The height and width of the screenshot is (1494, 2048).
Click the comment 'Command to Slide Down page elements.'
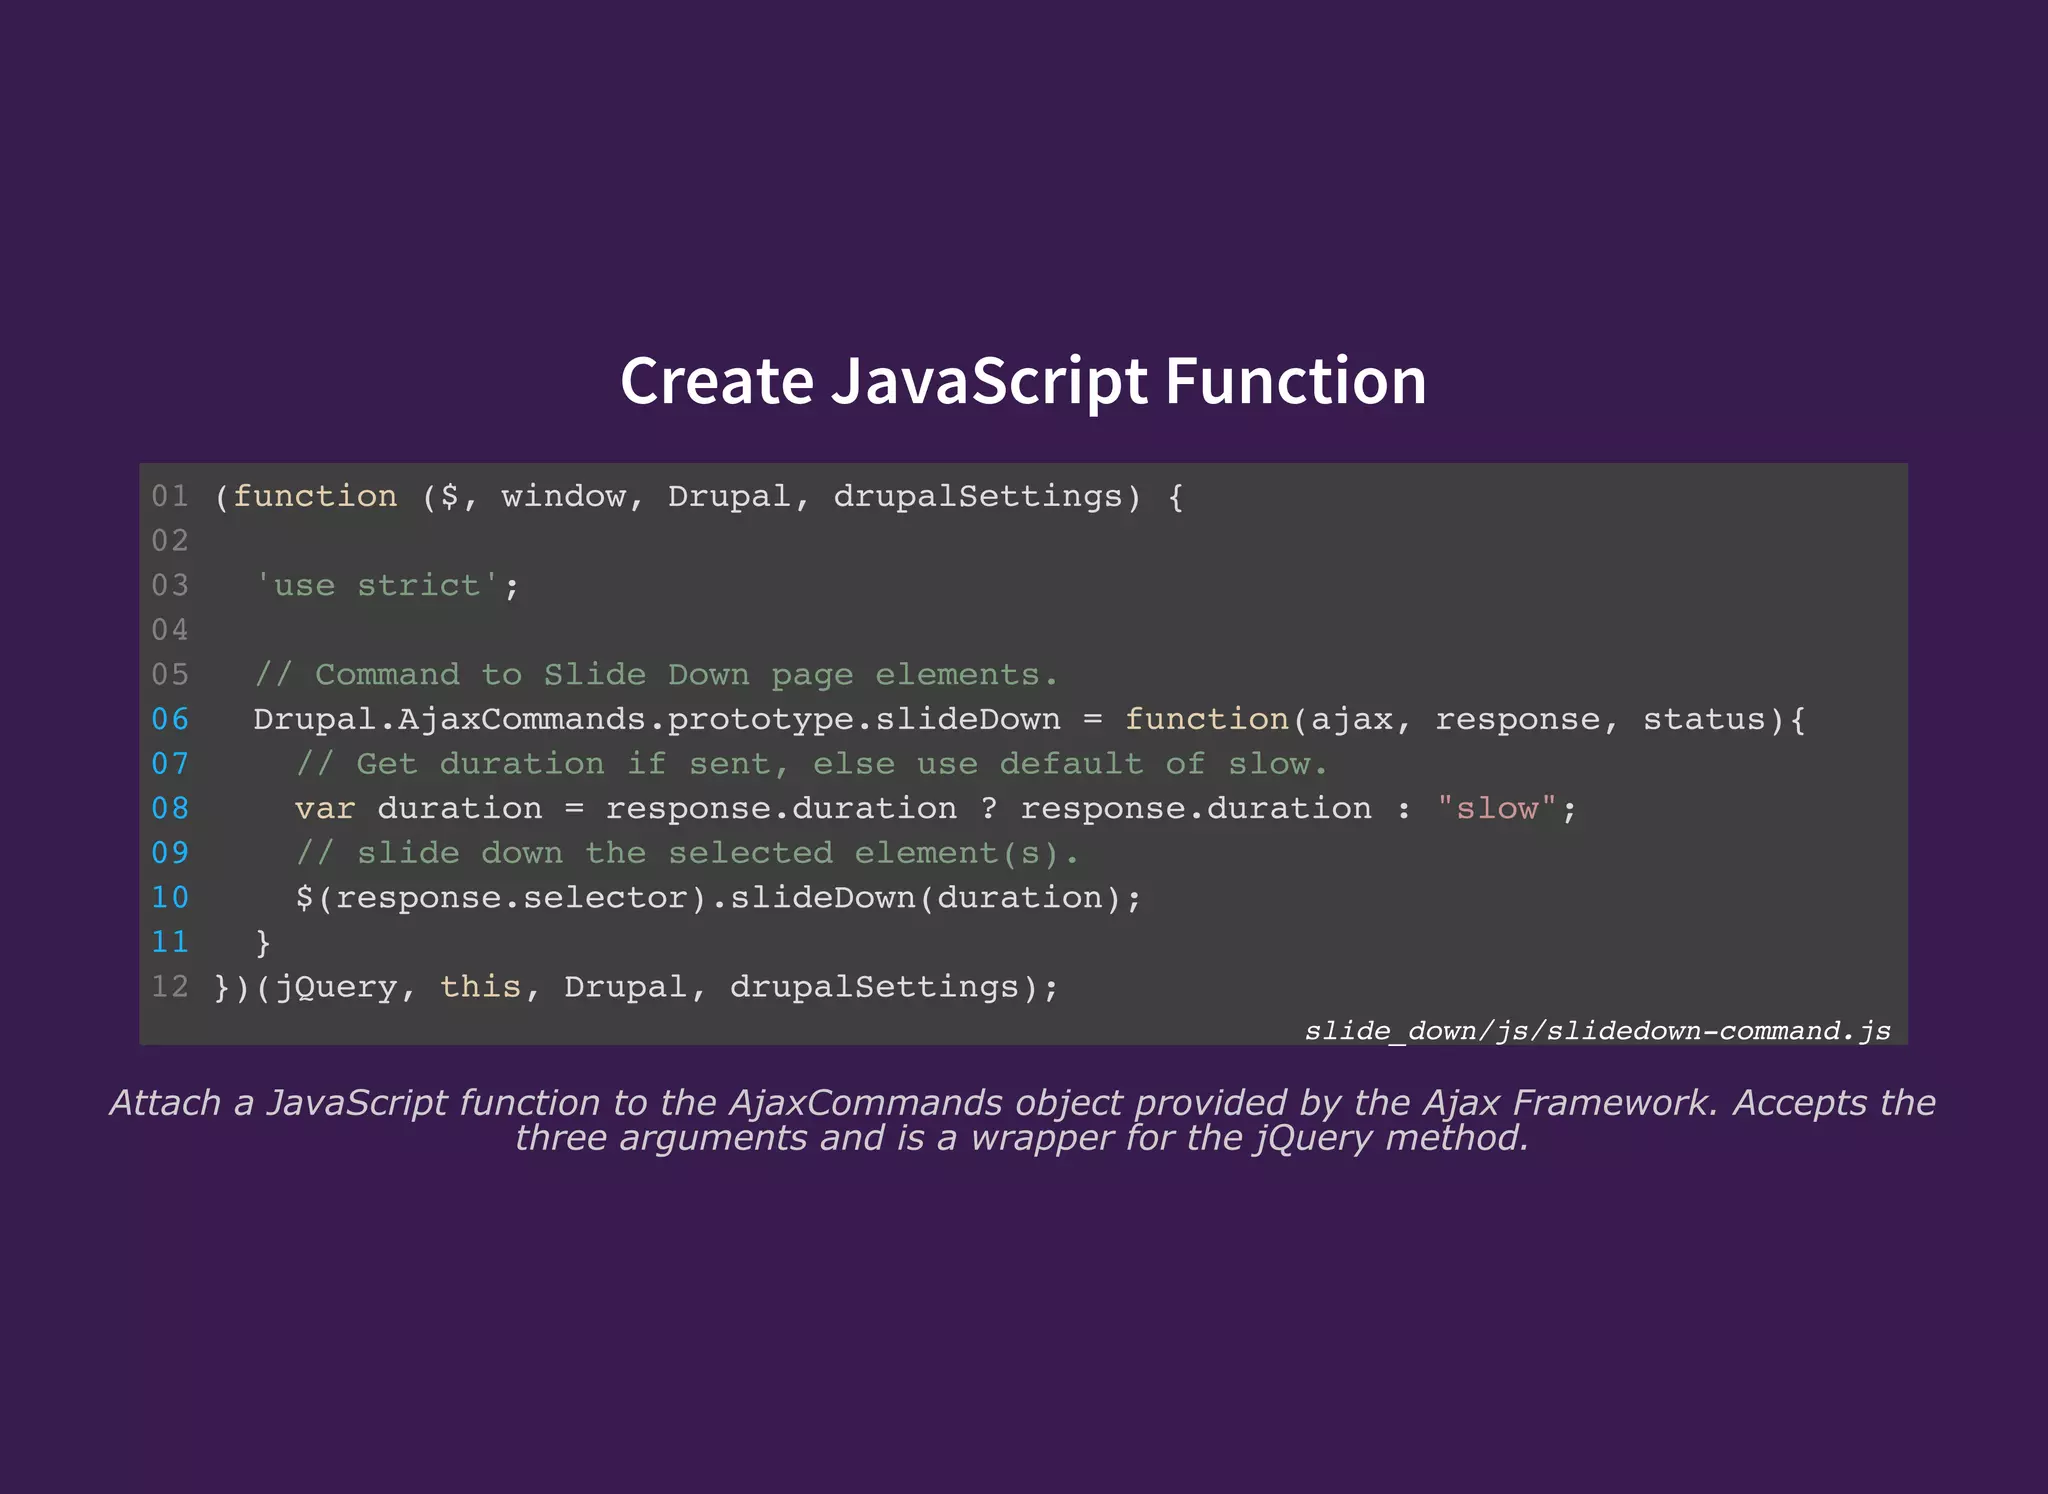656,675
